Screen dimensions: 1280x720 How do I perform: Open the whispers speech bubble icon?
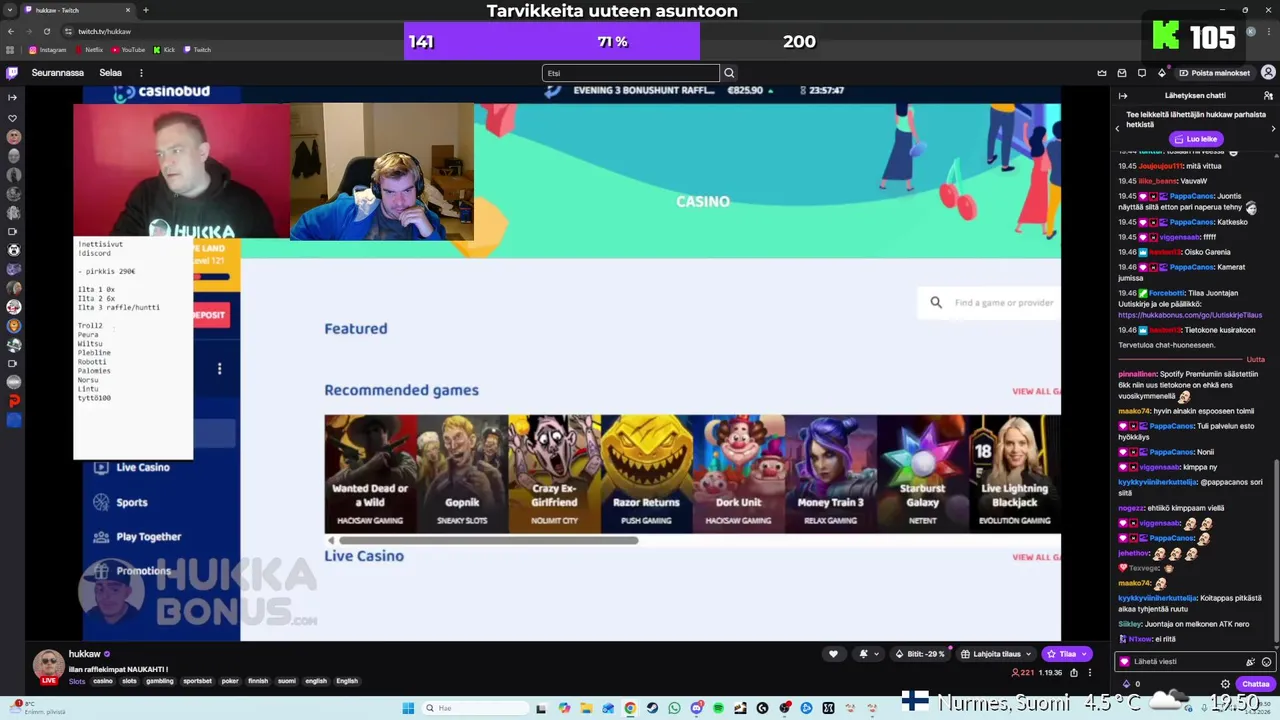1142,73
